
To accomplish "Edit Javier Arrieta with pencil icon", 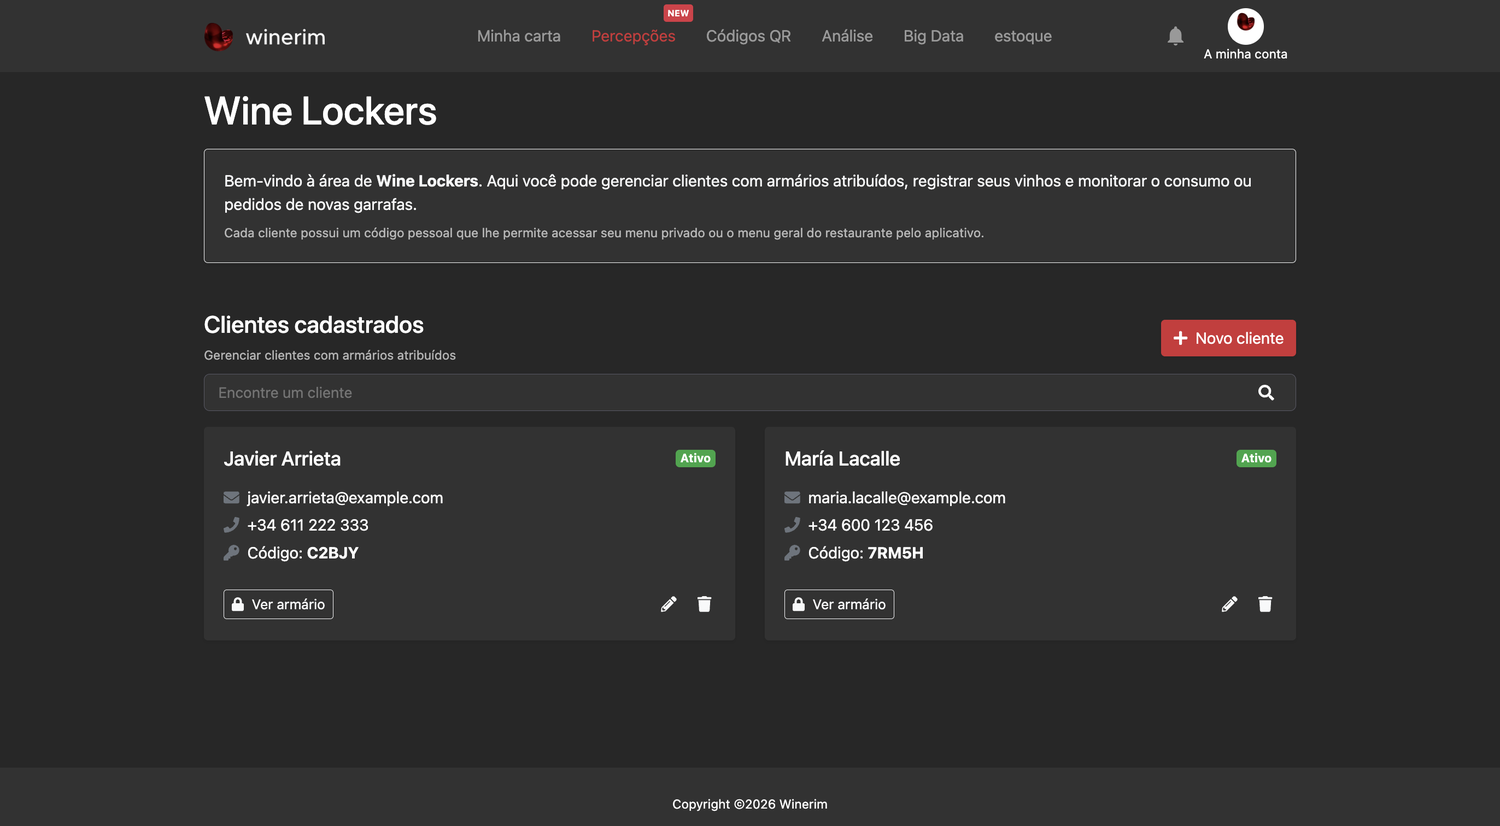I will (669, 604).
